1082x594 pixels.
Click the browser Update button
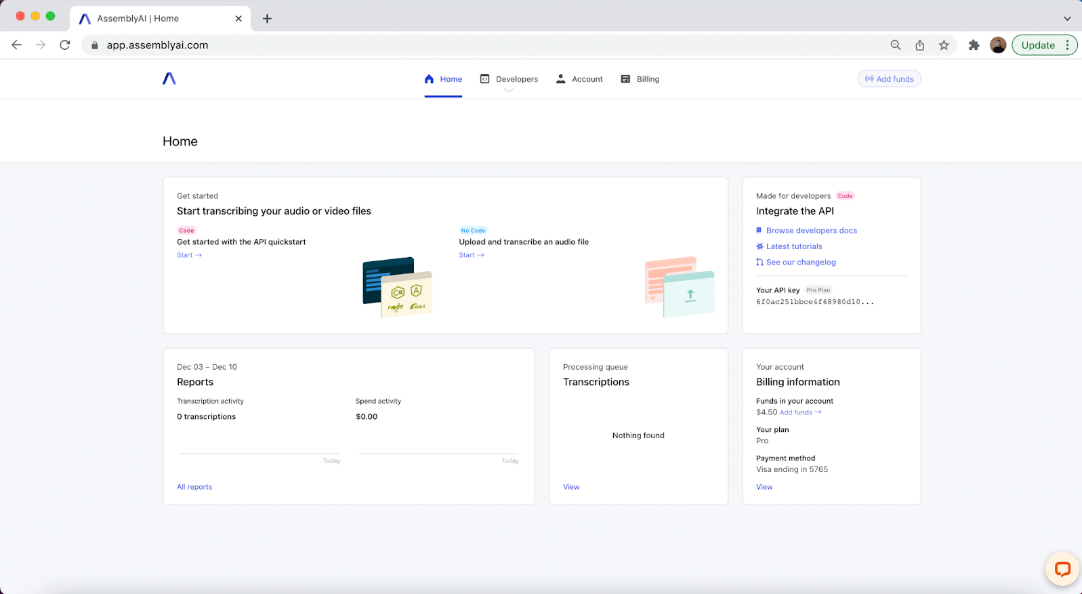click(x=1044, y=45)
